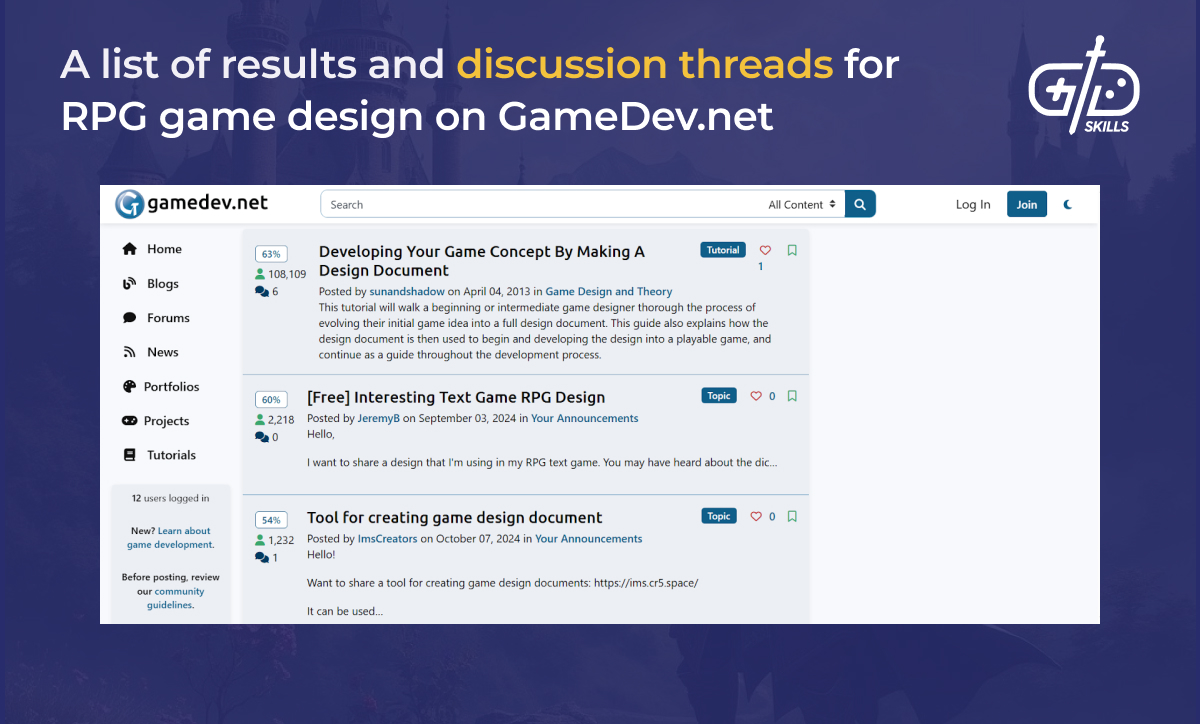
Task: Click comments icon showing 0
Action: click(262, 437)
